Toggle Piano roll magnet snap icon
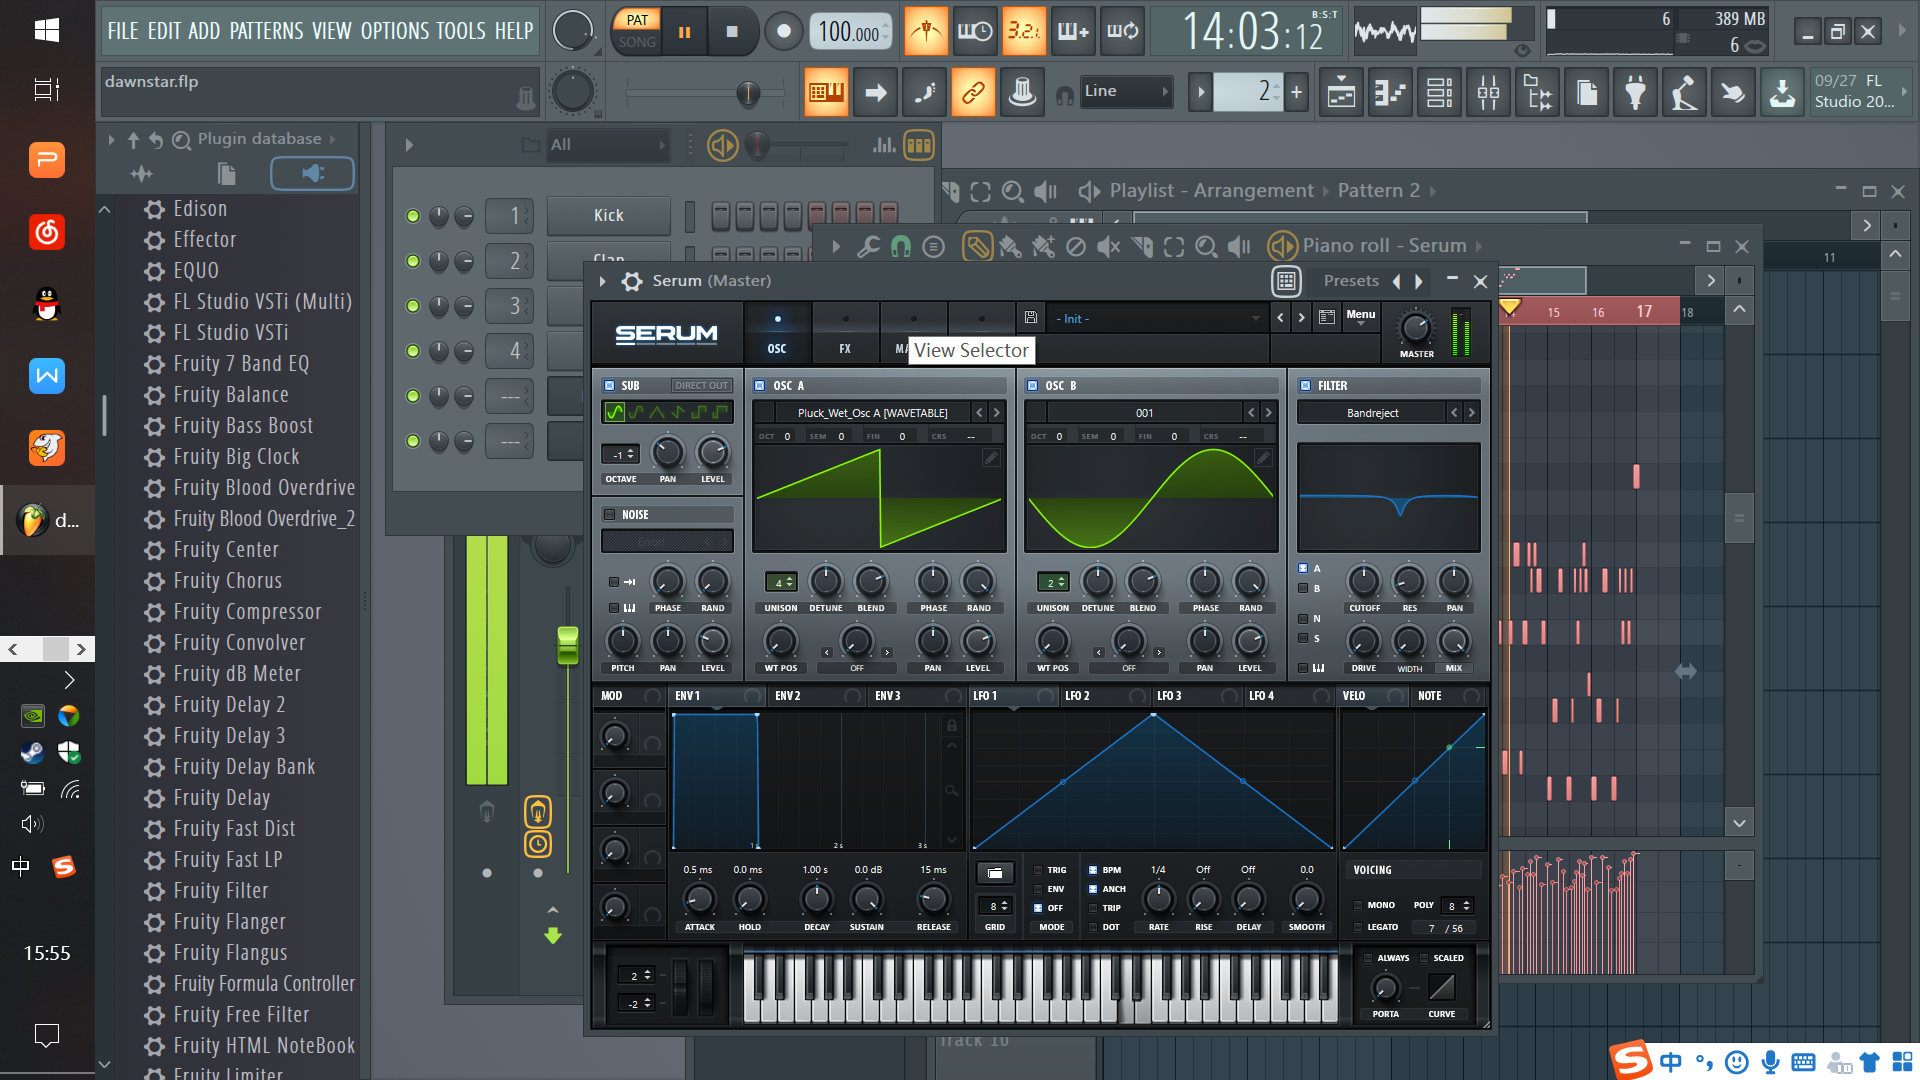Image resolution: width=1920 pixels, height=1080 pixels. point(901,246)
